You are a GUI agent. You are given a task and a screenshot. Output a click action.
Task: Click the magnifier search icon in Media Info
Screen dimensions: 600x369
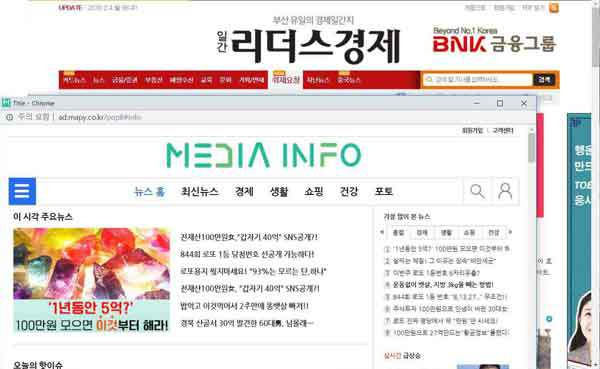click(x=477, y=191)
